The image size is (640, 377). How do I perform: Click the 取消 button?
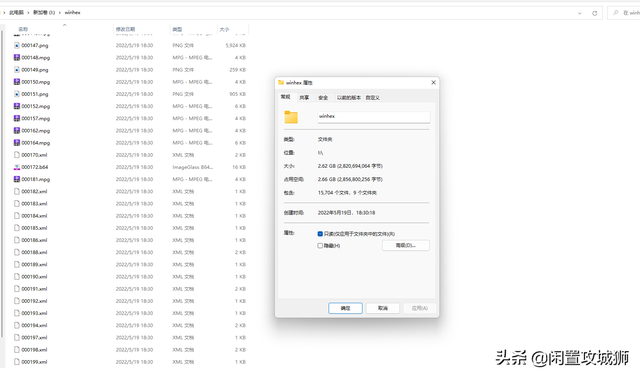pyautogui.click(x=383, y=308)
